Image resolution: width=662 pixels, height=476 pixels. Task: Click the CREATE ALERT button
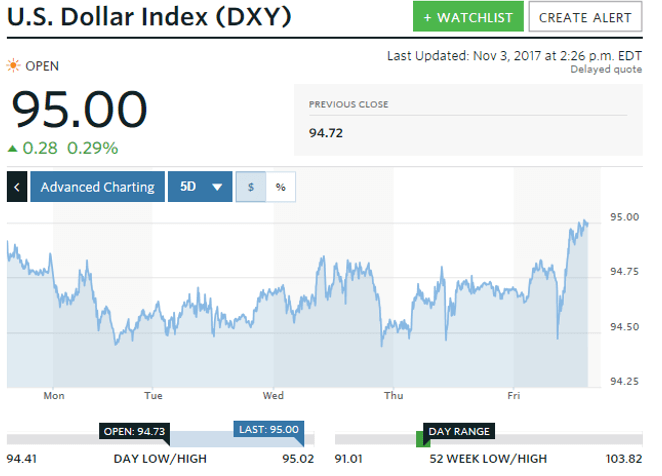click(x=585, y=17)
